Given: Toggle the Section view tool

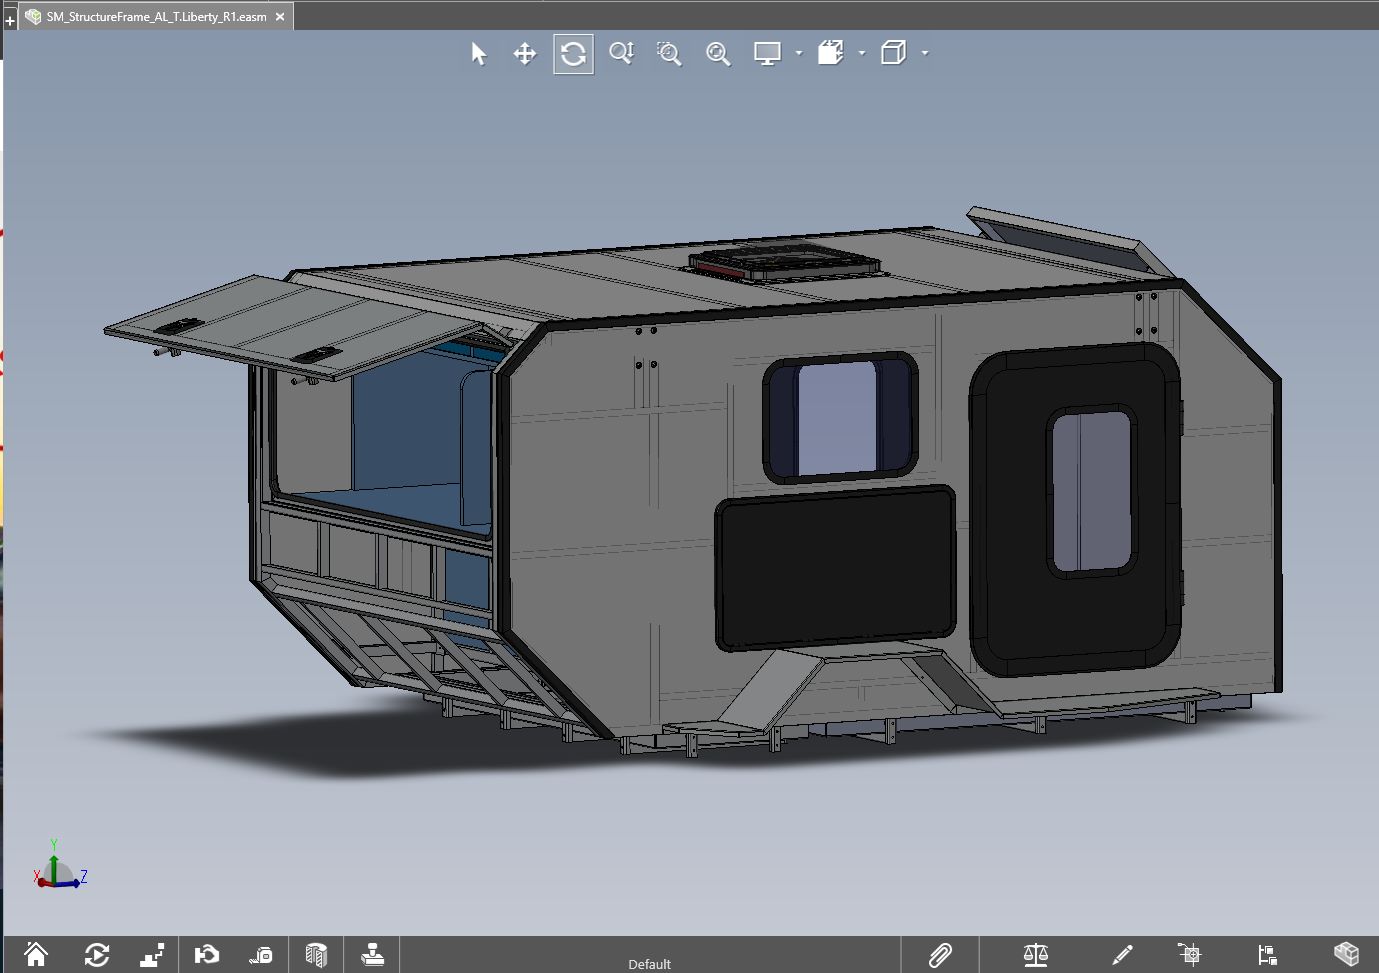Looking at the screenshot, I should point(316,955).
